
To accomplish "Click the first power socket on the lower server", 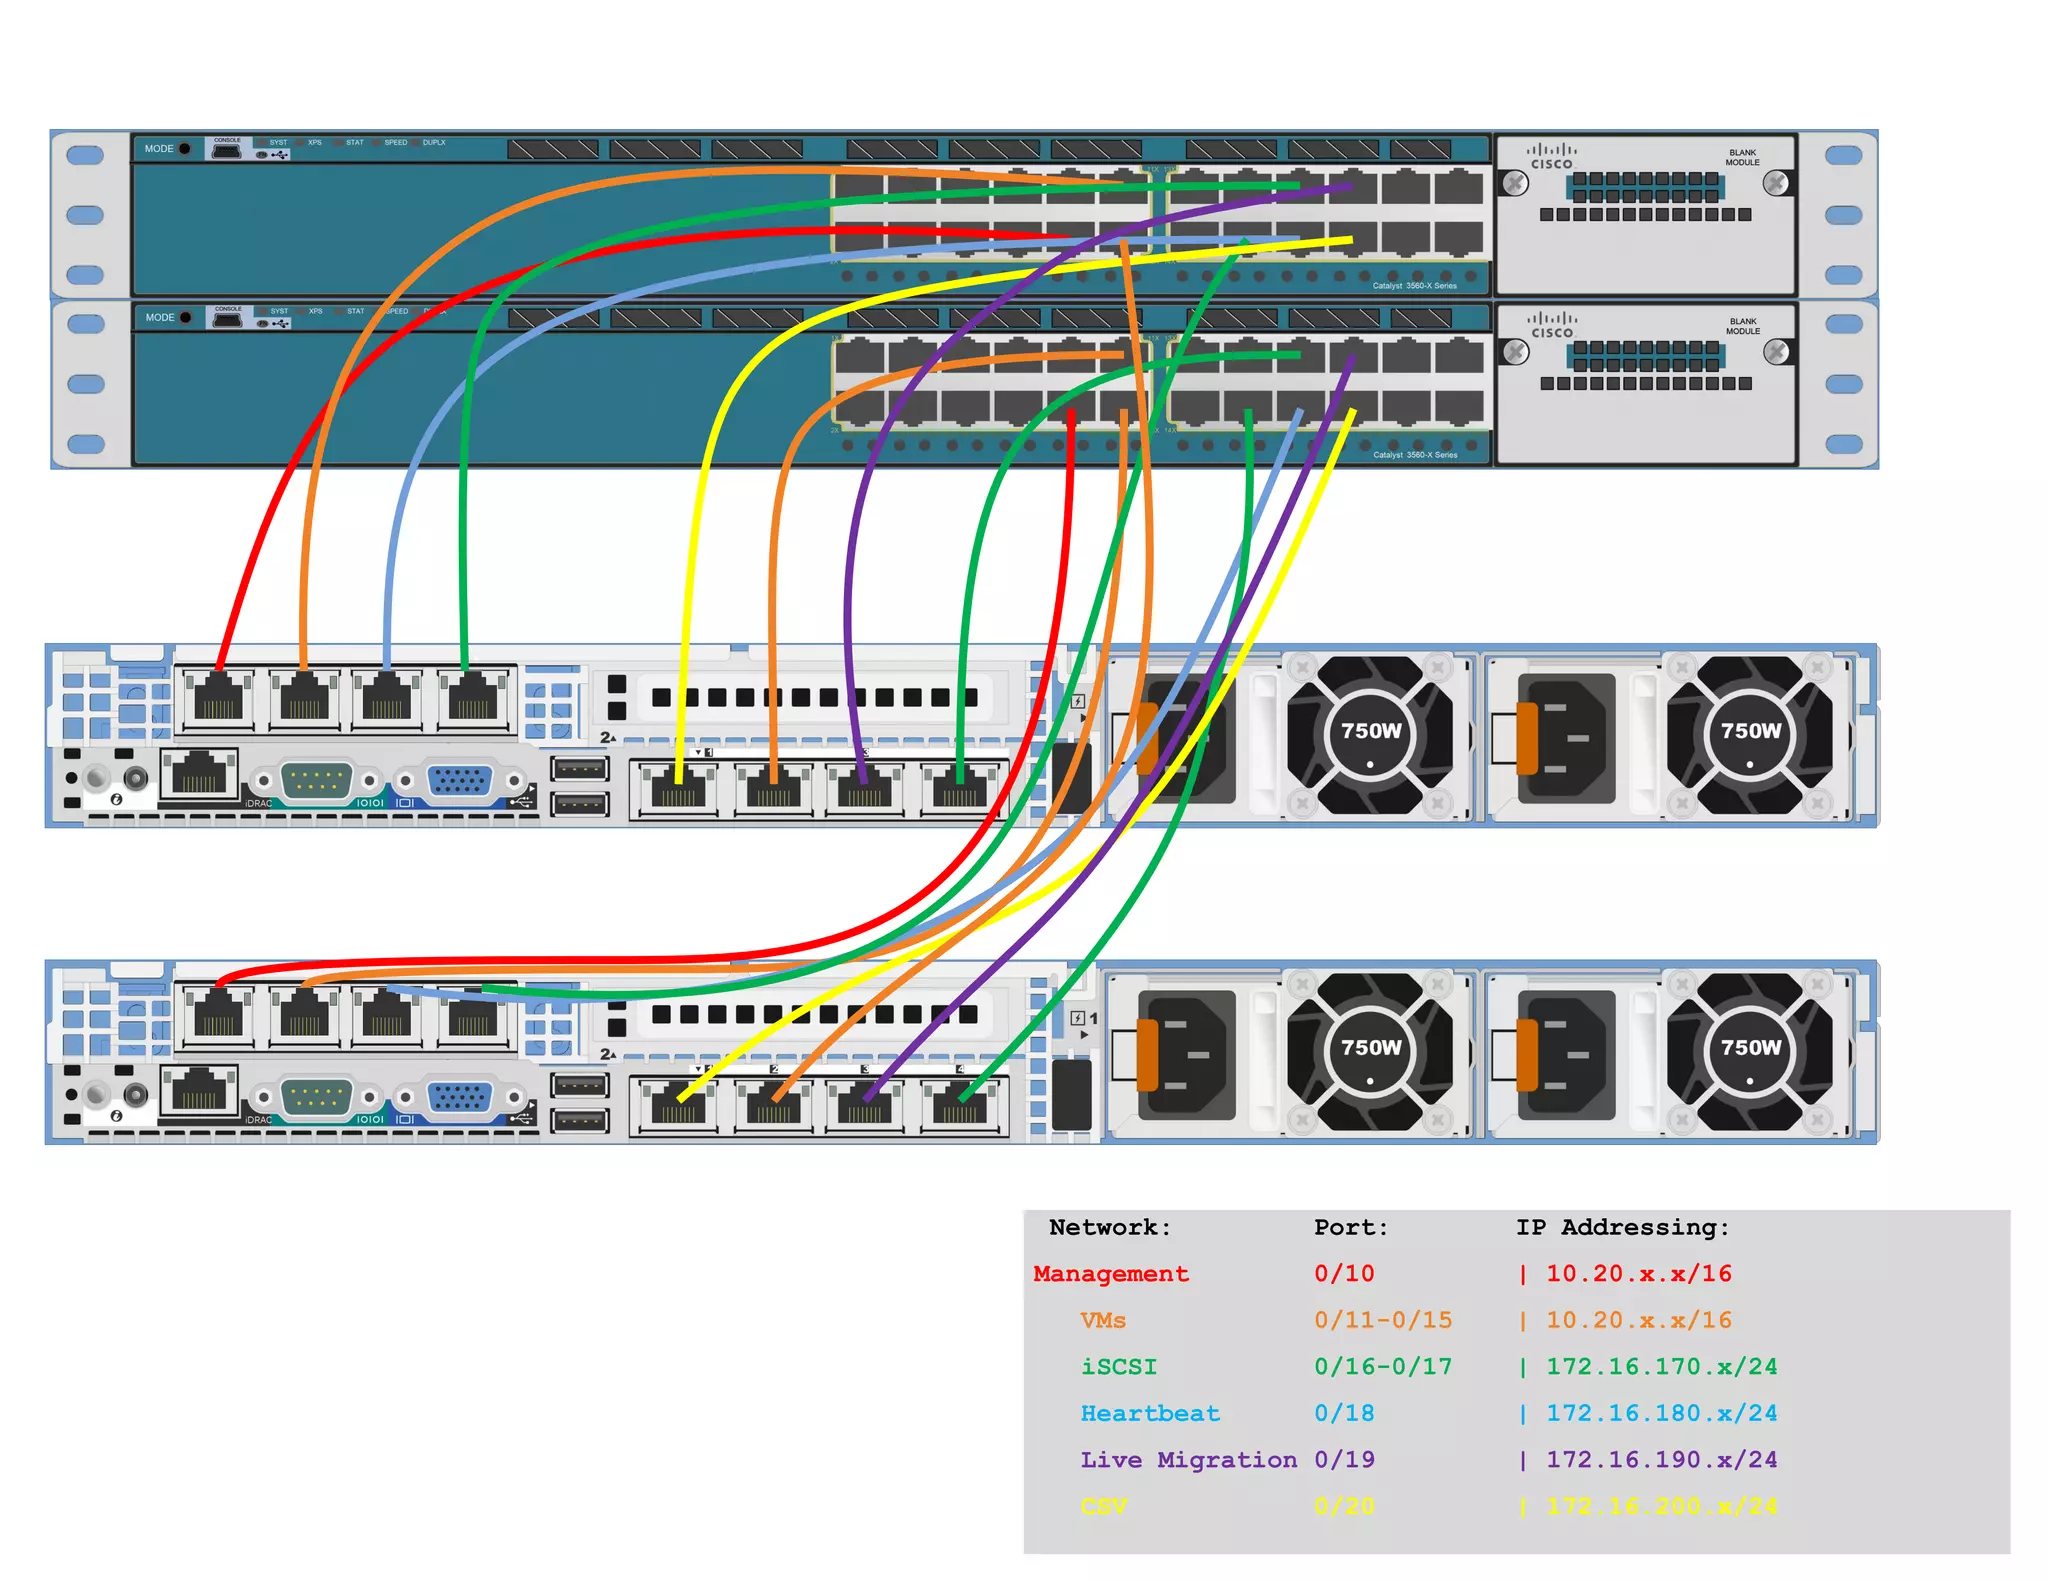I will pos(1186,1055).
